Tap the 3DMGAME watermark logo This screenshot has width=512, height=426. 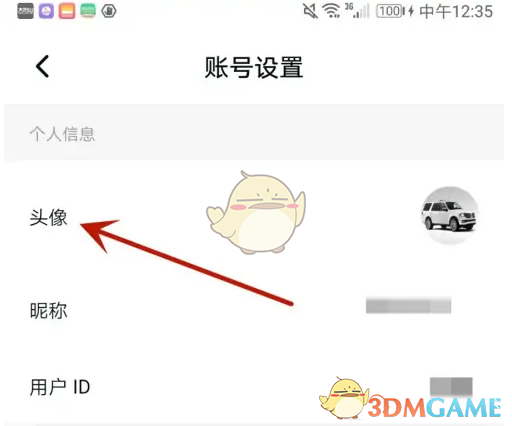coord(410,399)
